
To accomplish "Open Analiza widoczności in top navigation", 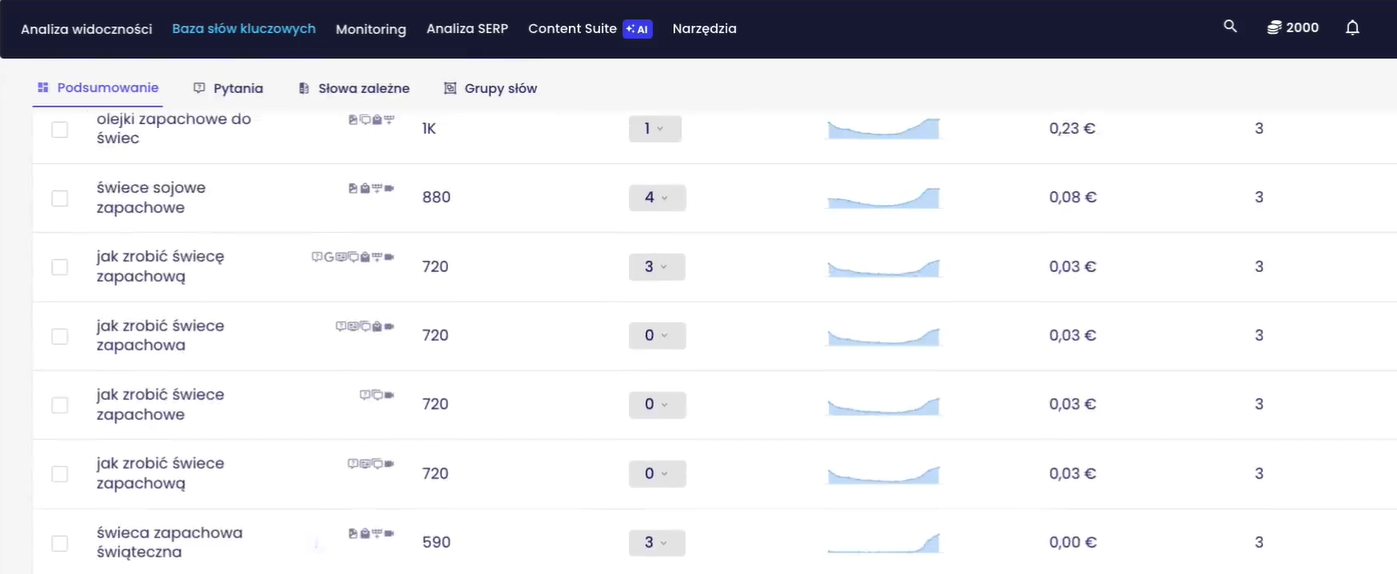I will [x=86, y=29].
